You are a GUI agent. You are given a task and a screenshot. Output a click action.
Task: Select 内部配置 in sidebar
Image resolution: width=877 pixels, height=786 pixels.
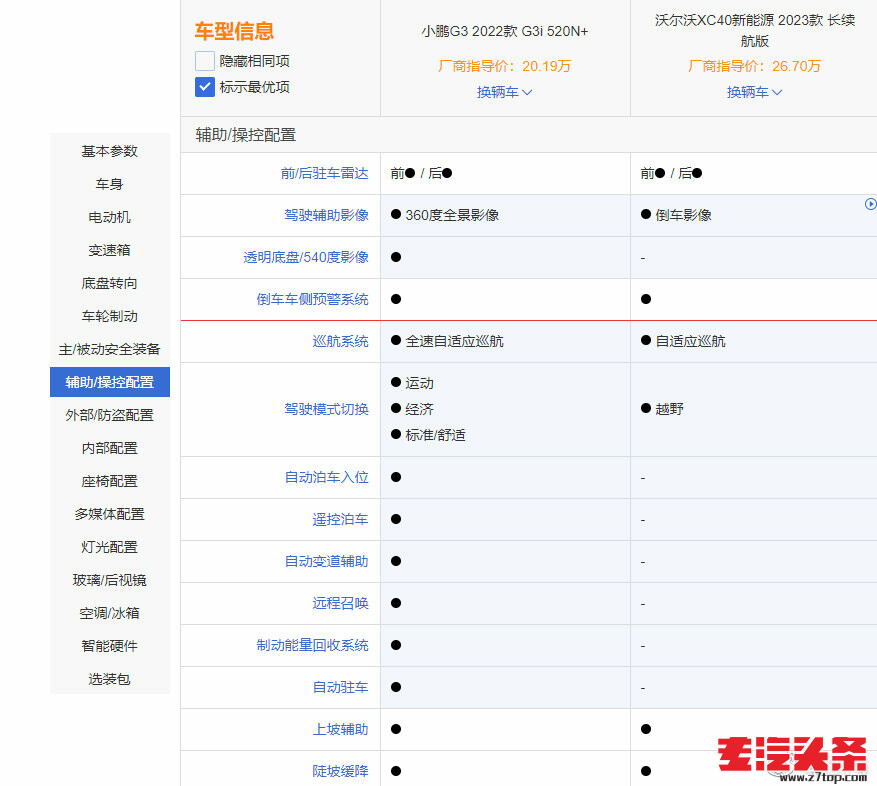click(x=110, y=448)
